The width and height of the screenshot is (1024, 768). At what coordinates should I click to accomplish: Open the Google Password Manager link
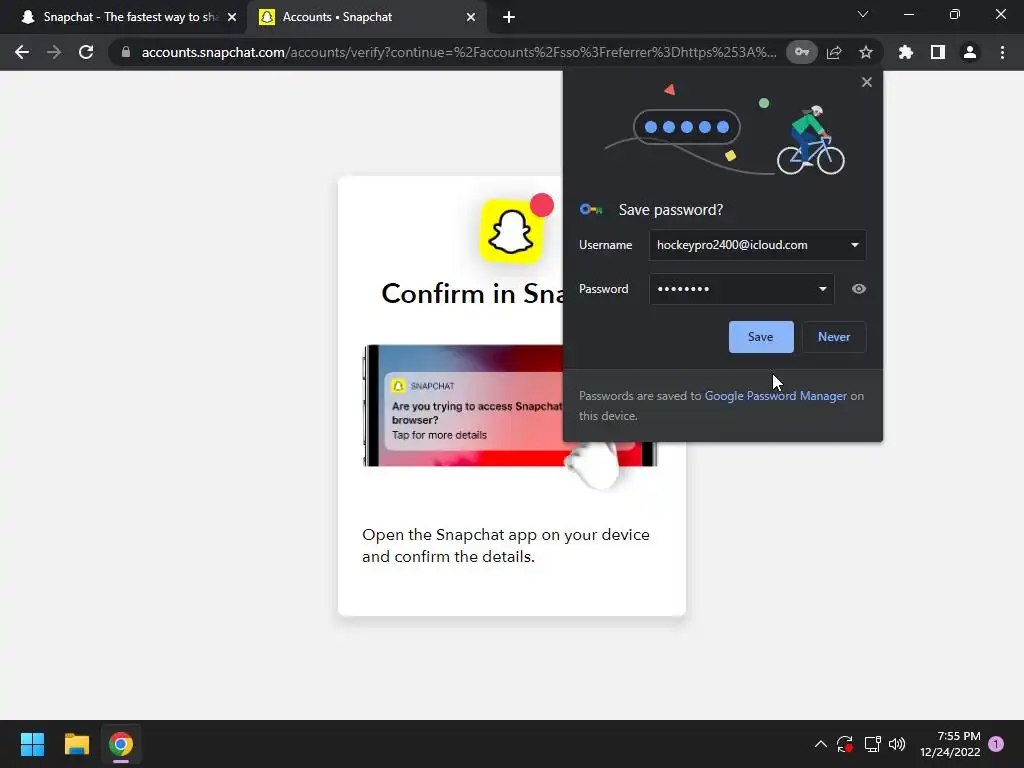pos(775,396)
